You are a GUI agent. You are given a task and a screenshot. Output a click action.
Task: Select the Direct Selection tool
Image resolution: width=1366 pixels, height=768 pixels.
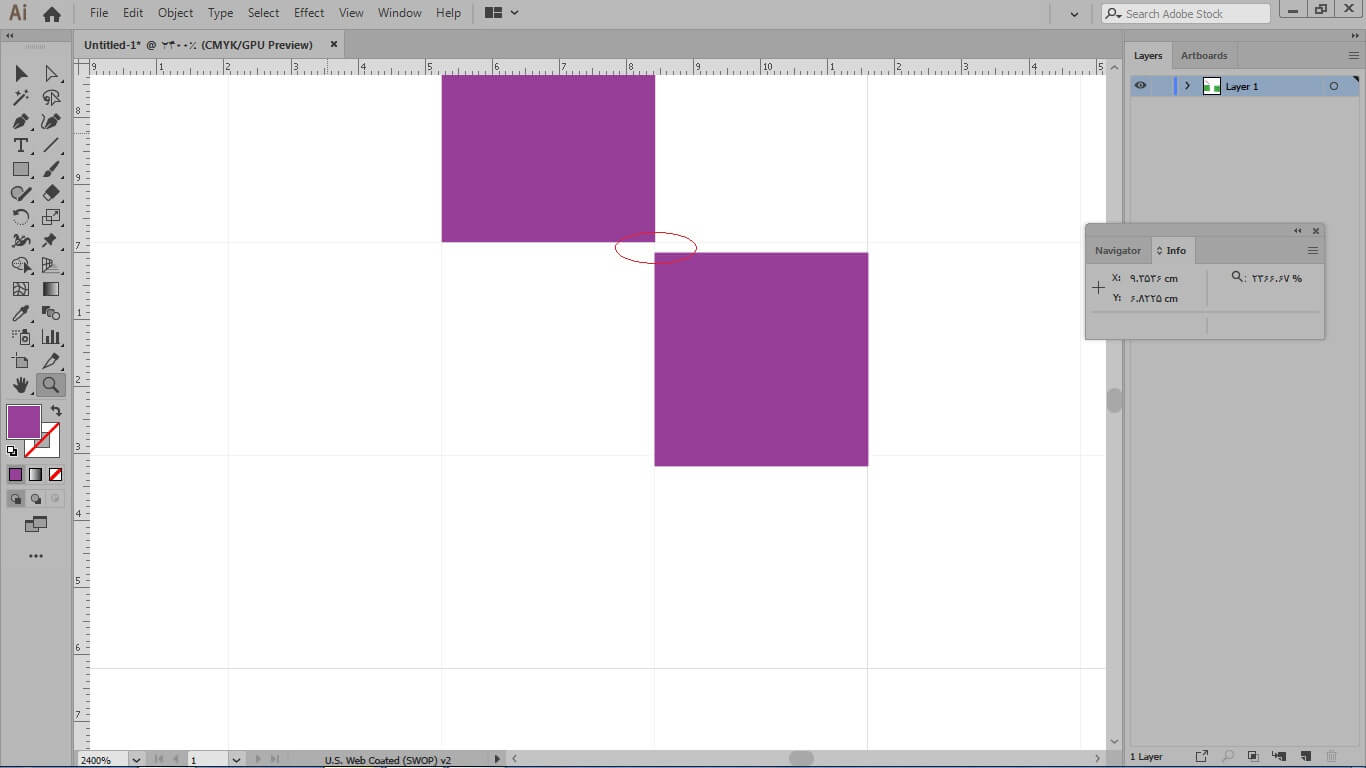coord(51,74)
